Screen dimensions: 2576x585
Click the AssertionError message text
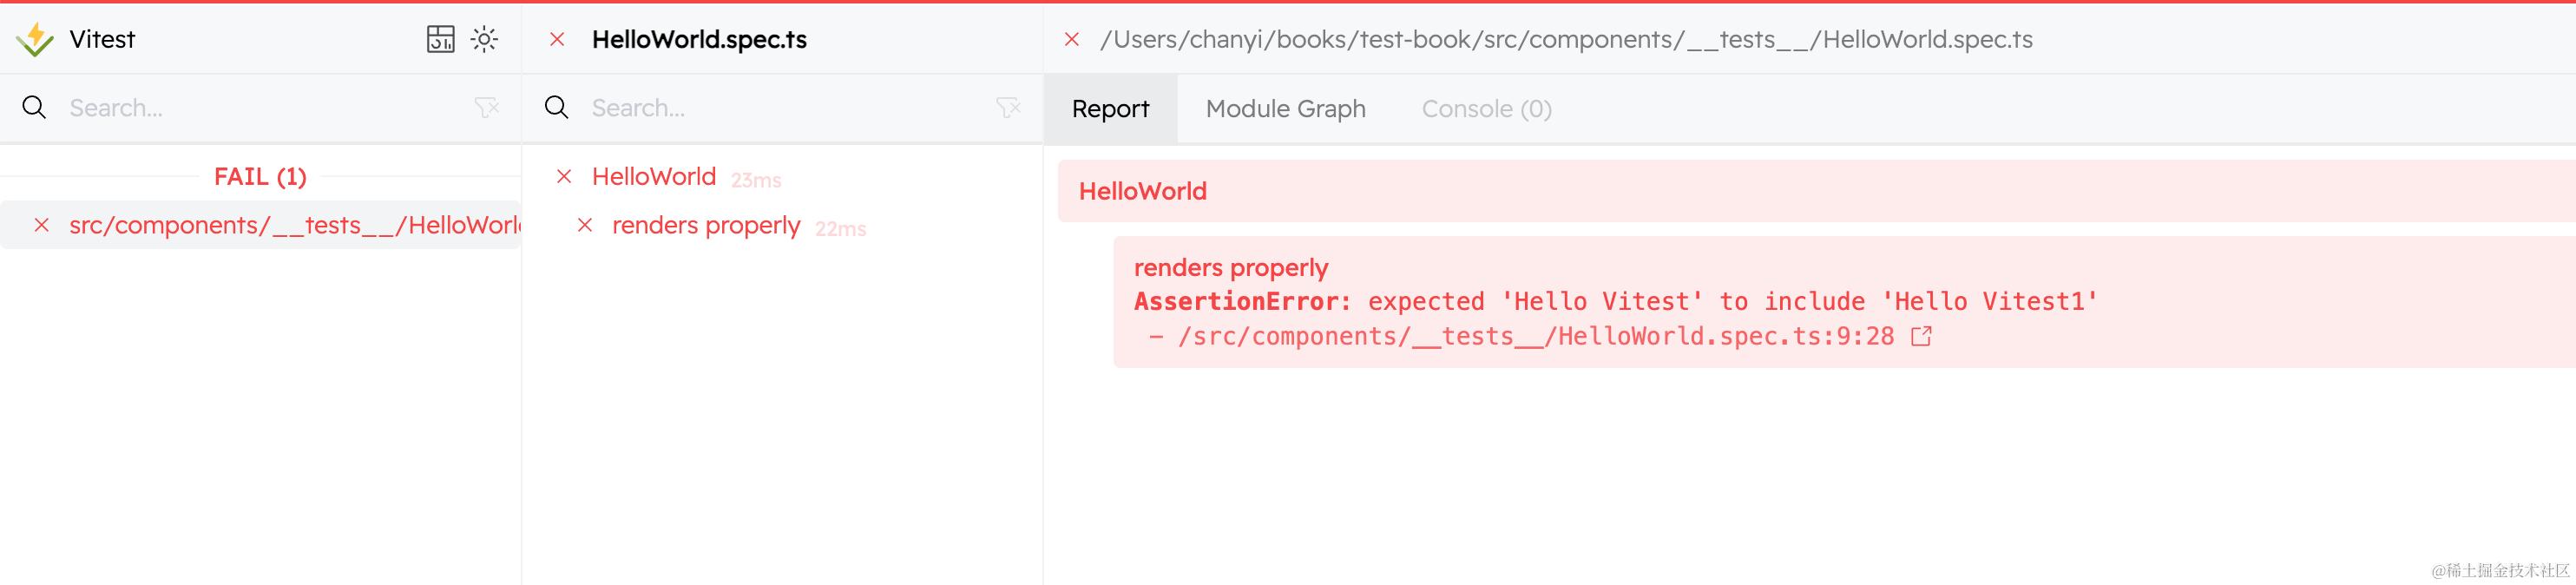point(1616,301)
